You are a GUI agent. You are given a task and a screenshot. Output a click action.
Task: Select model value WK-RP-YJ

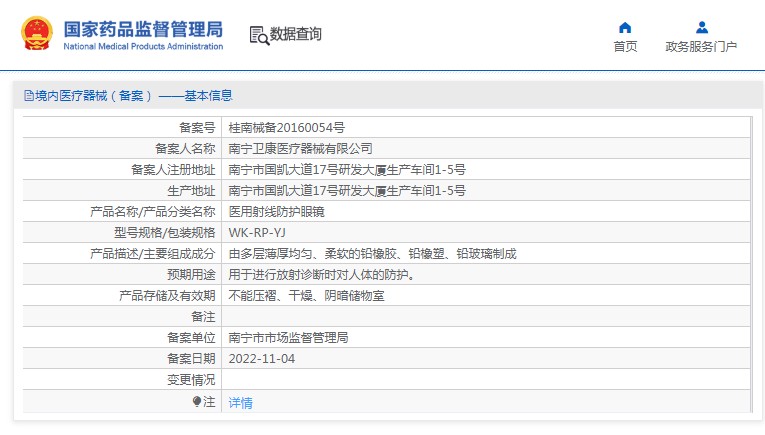257,233
